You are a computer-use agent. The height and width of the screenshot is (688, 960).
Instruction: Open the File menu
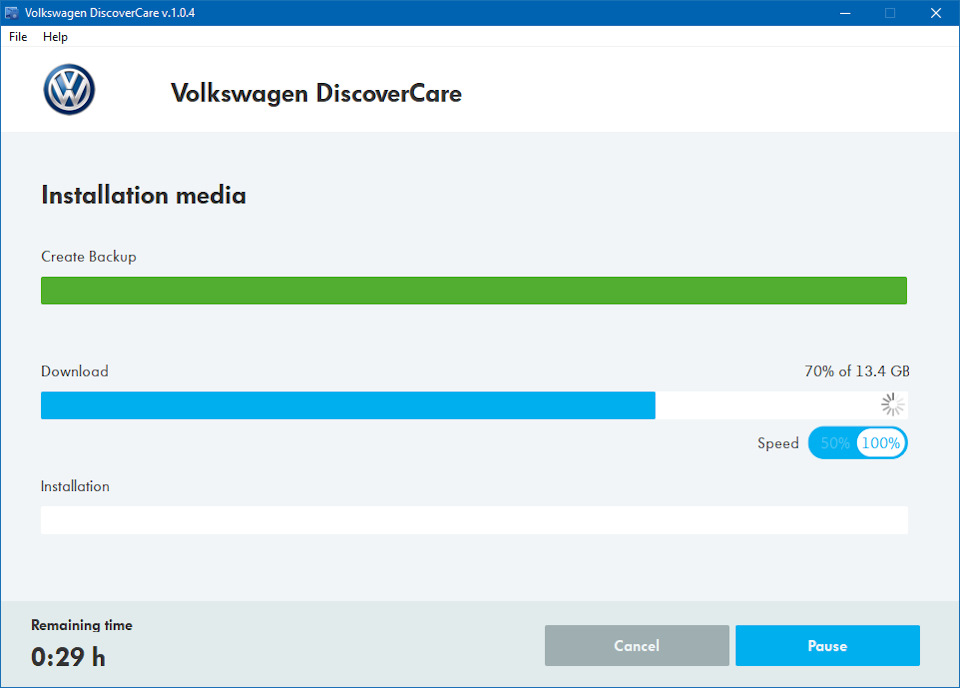[18, 37]
